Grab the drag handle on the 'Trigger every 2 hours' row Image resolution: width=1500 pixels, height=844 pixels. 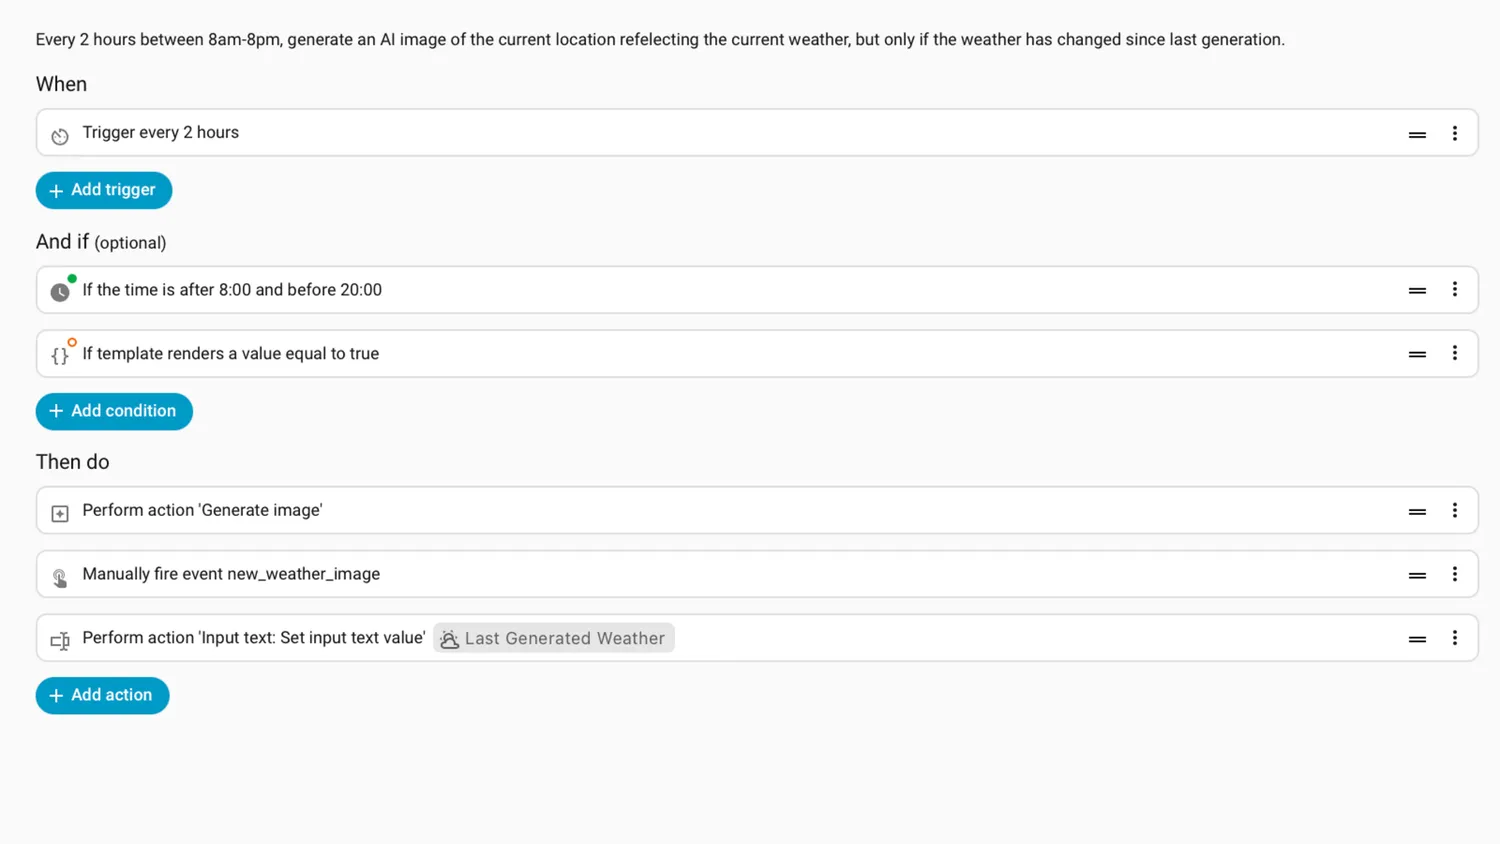click(1417, 134)
